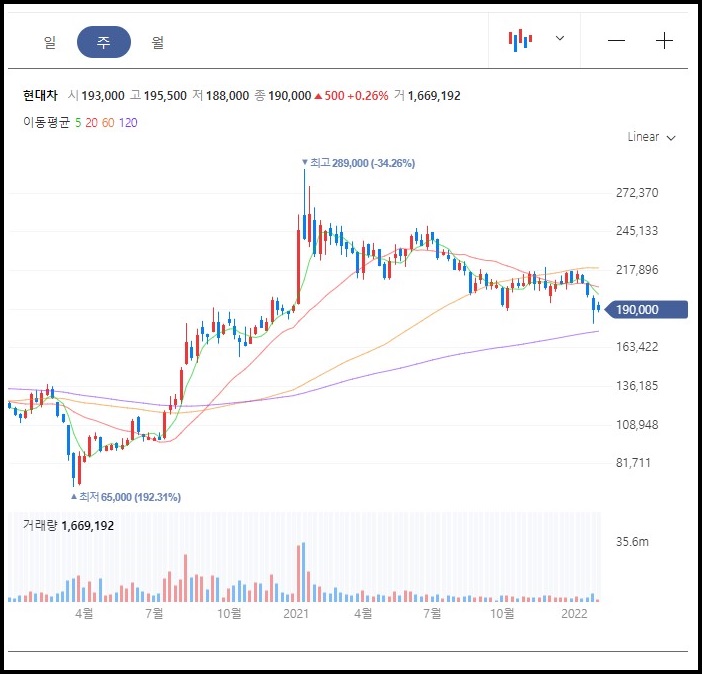Click the 163,422 price axis label
Viewport: 702px width, 674px height.
tap(637, 347)
